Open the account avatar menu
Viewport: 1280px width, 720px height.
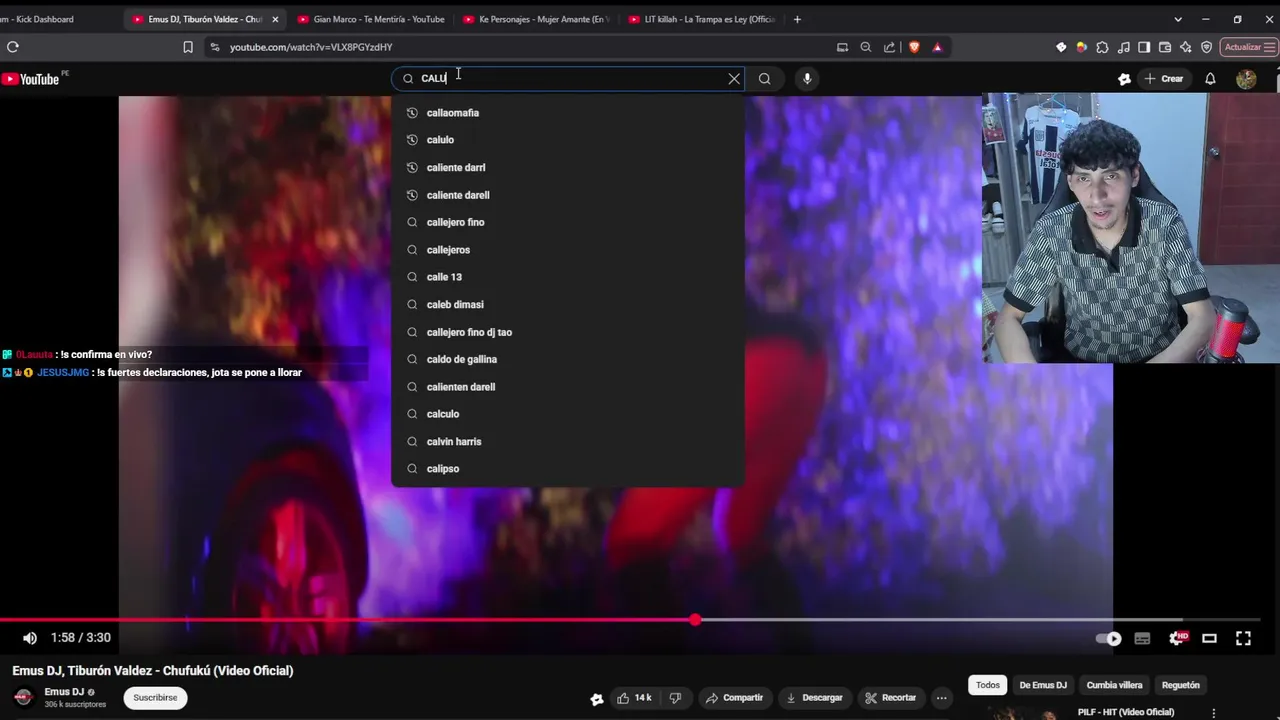click(x=1246, y=79)
